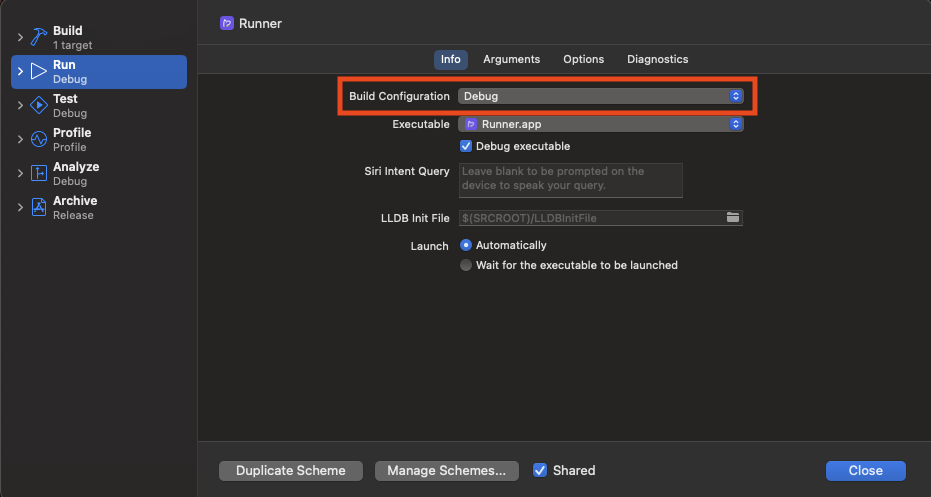Click the Test diamond play icon
The width and height of the screenshot is (931, 497).
pyautogui.click(x=39, y=105)
